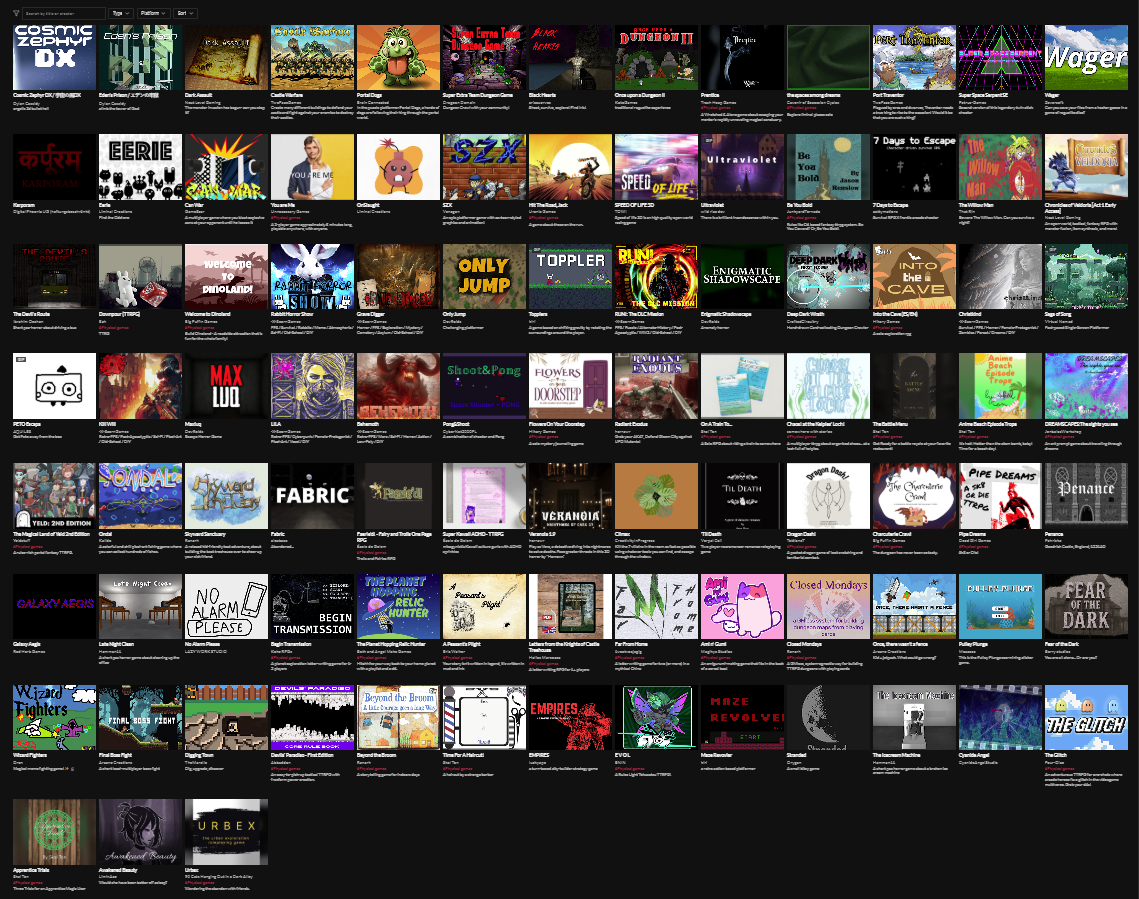This screenshot has width=1139, height=899.
Task: Click The Glitch game thumbnail
Action: (x=1086, y=717)
